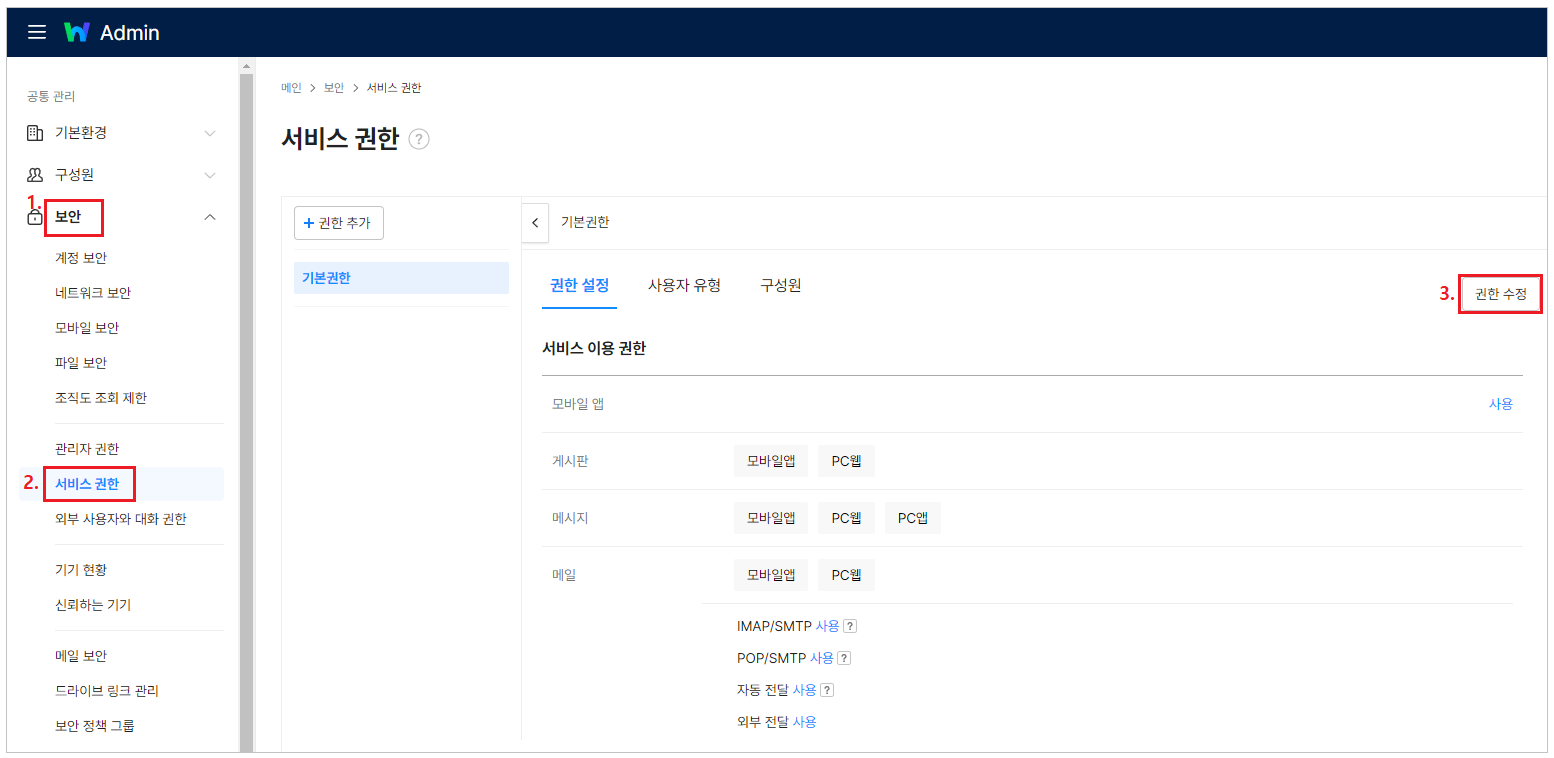Open 신뢰하는 기기 menu item
This screenshot has height=758, width=1554.
click(93, 605)
